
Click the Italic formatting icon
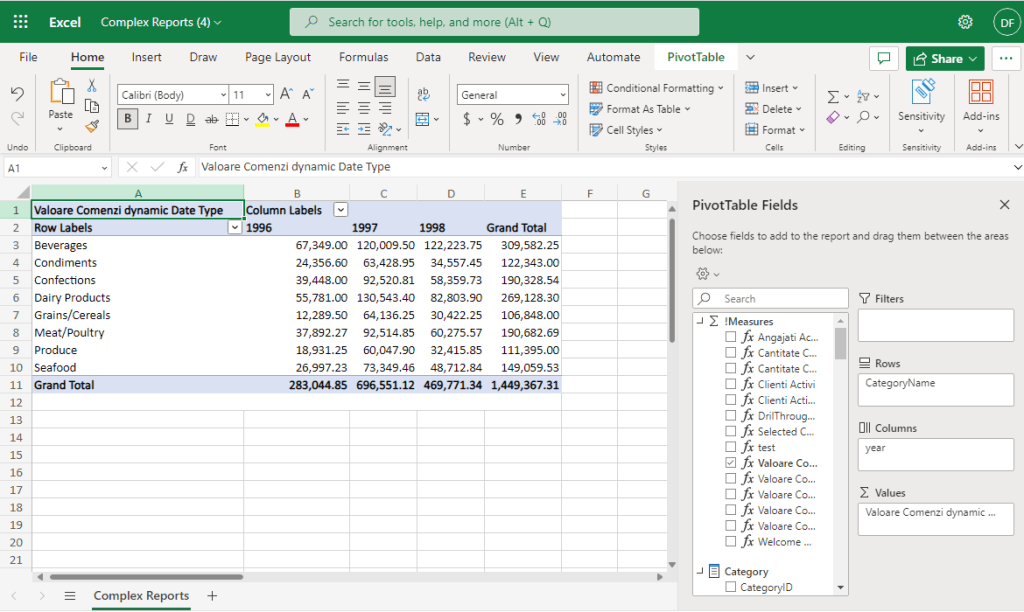[x=148, y=119]
